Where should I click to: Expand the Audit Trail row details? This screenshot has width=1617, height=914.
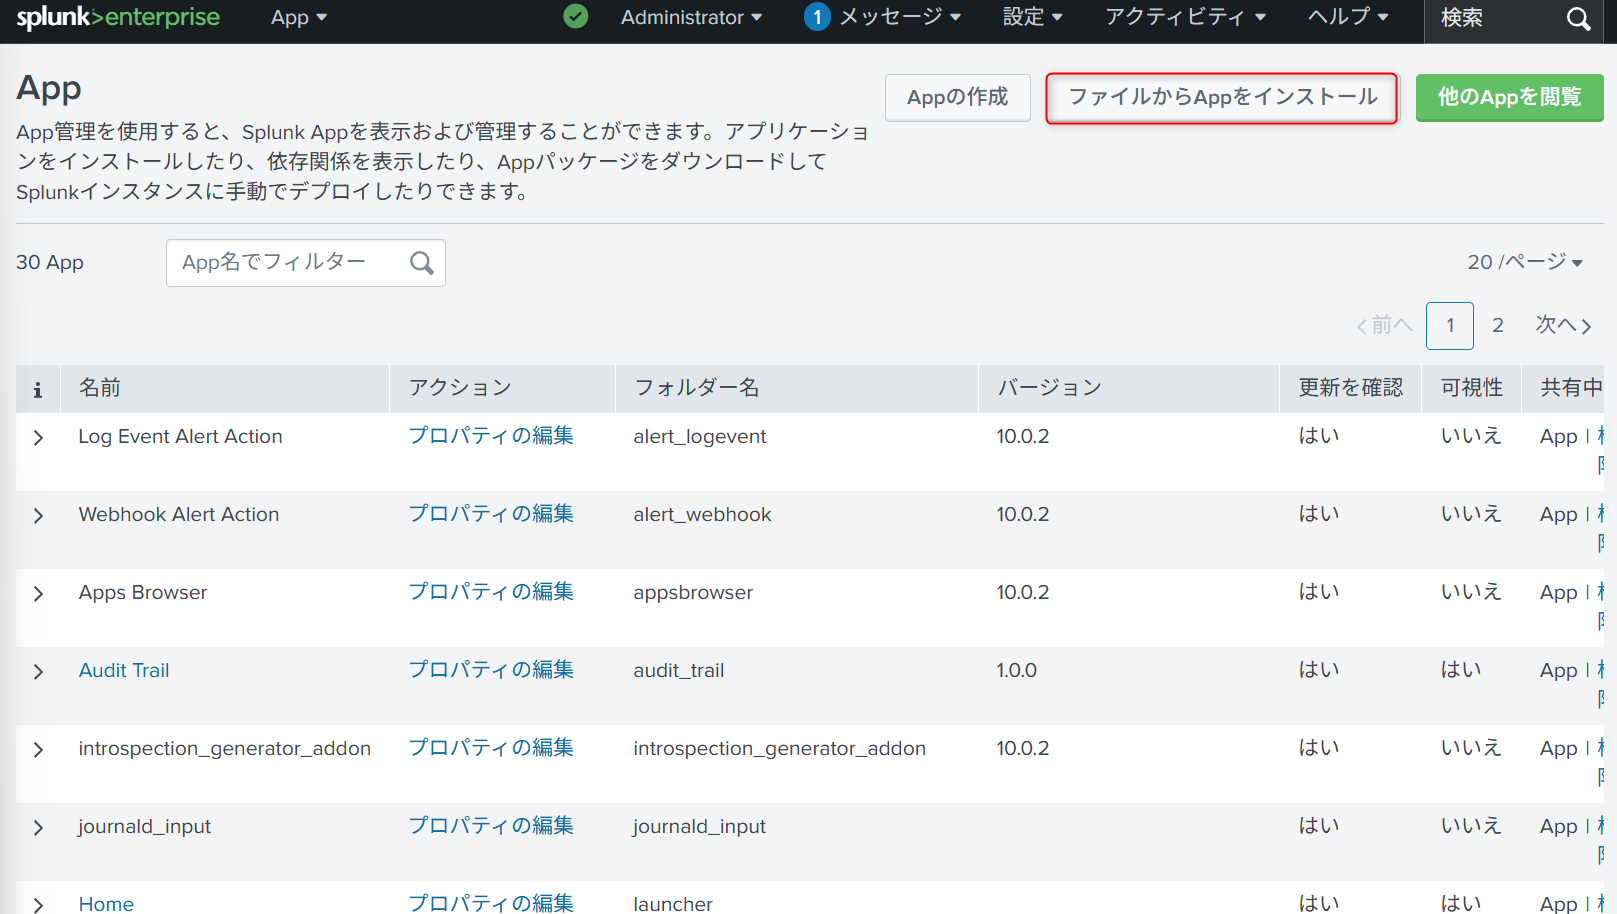click(38, 672)
